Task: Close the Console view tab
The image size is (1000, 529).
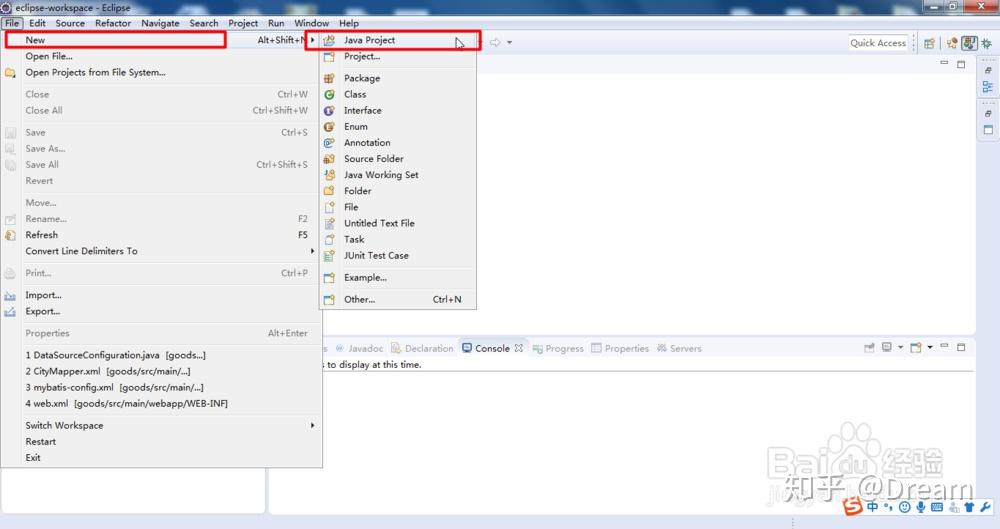Action: tap(518, 348)
